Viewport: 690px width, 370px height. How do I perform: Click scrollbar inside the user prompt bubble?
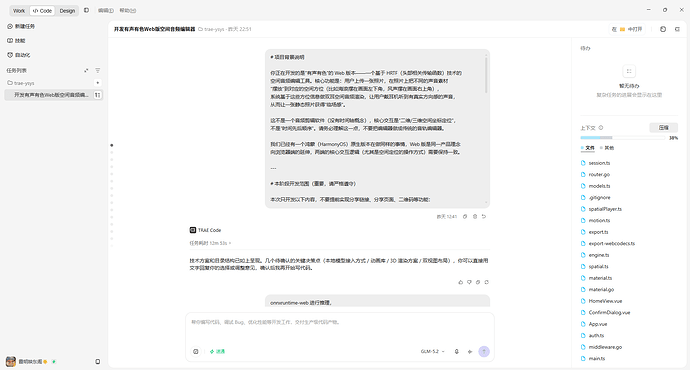coord(486,75)
